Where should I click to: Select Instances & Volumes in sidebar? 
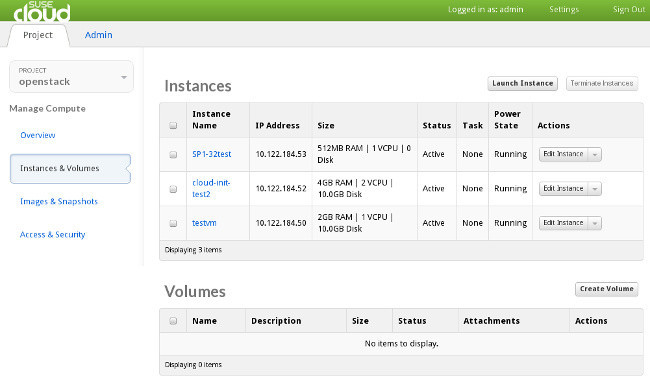tap(70, 168)
